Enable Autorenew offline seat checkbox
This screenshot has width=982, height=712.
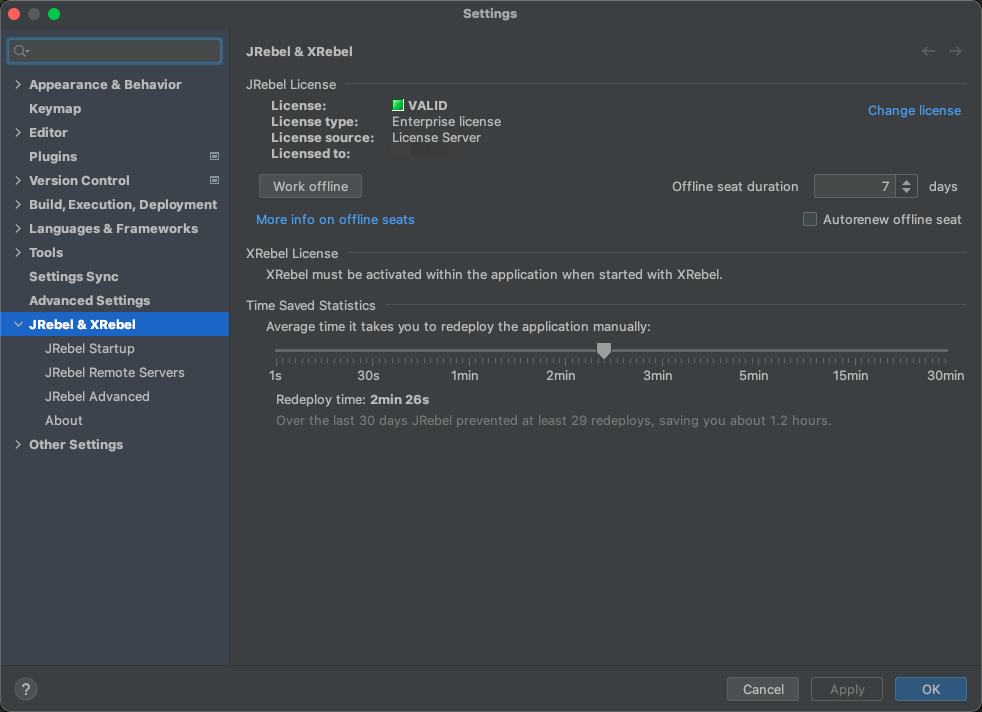tap(810, 219)
